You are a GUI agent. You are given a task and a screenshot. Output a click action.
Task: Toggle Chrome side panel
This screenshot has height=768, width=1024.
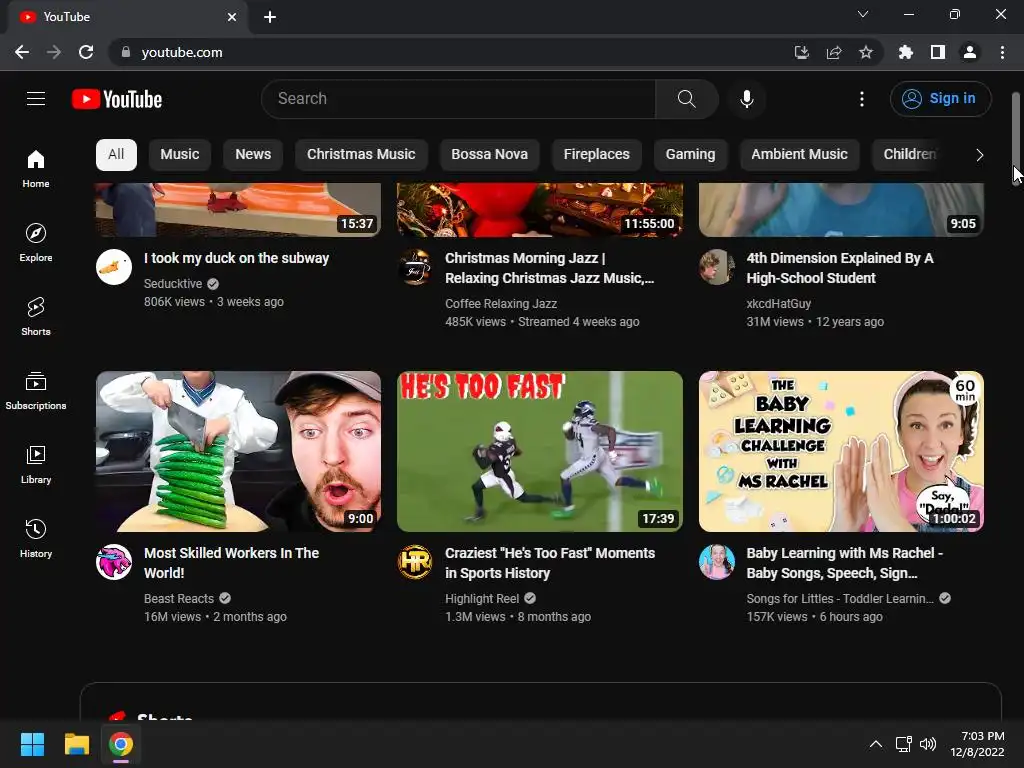[938, 52]
